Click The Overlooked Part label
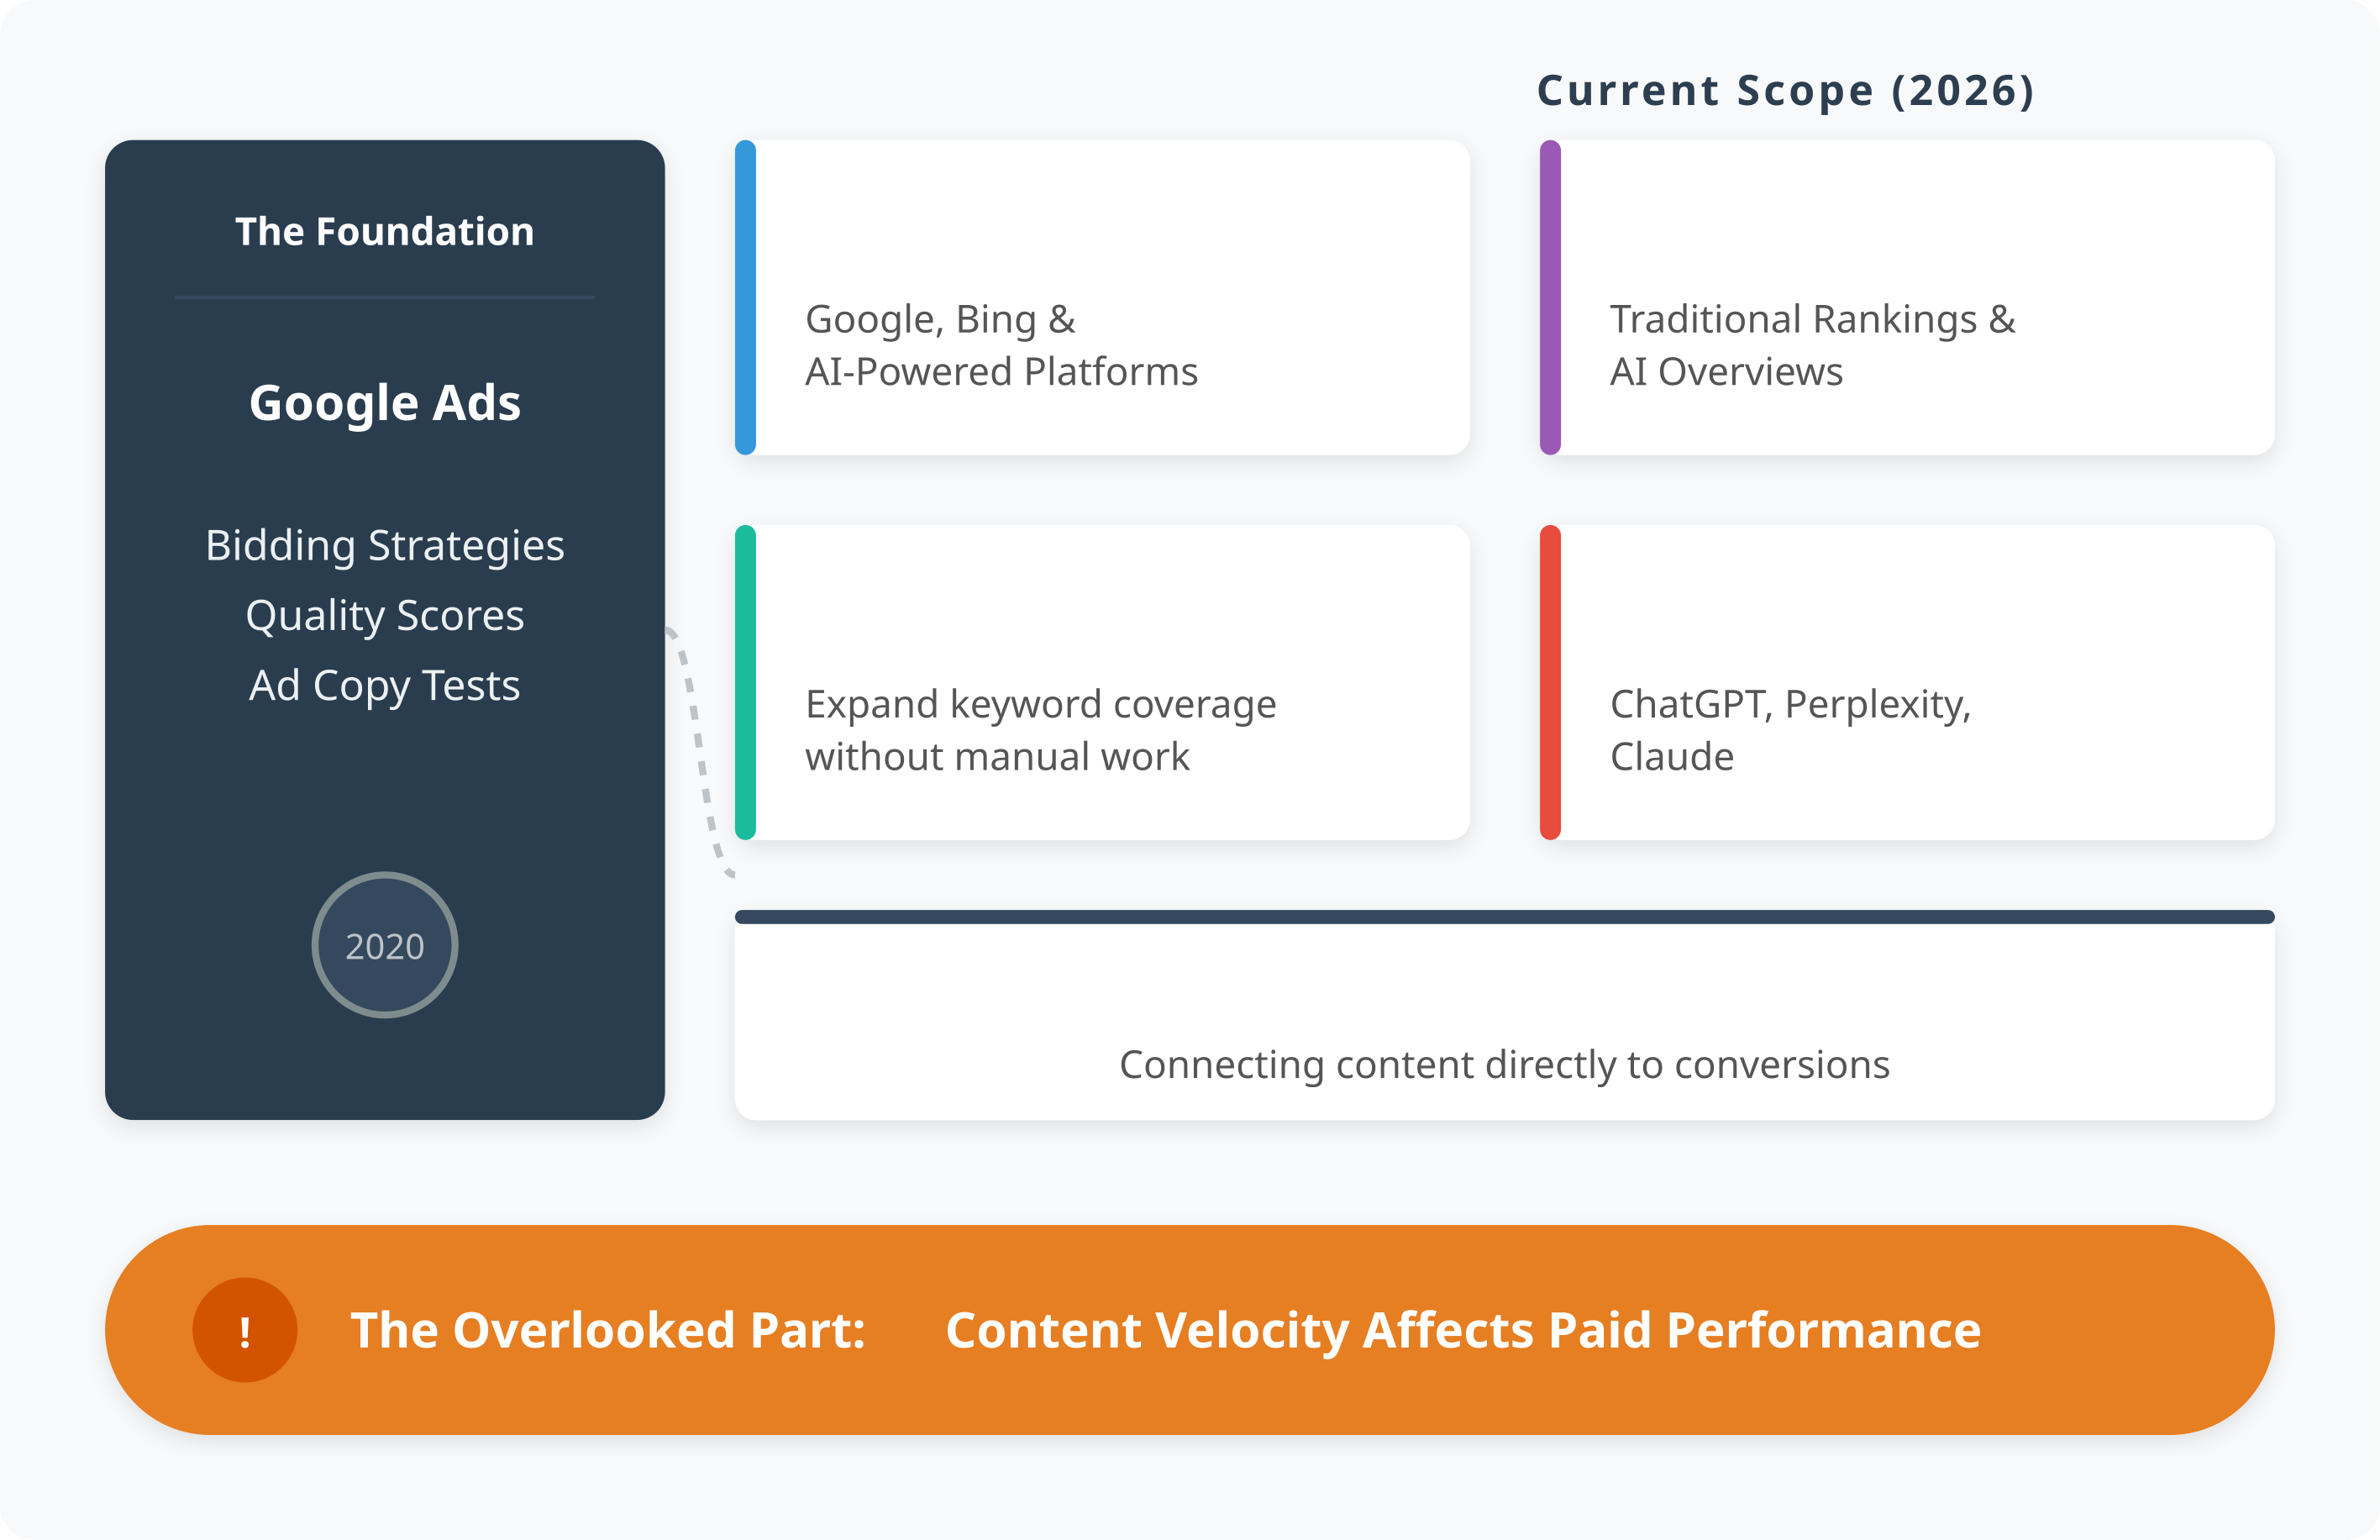Screen dimensions: 2380x1540 (x=608, y=1331)
